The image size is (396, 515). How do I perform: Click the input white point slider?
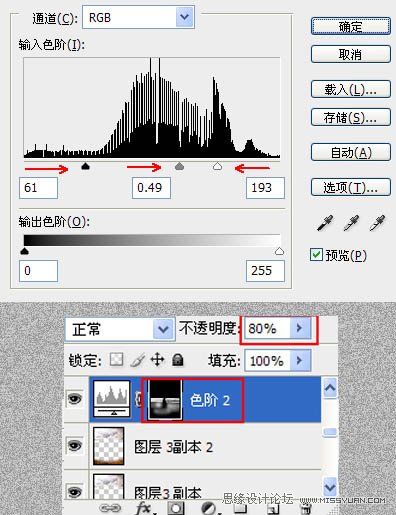pyautogui.click(x=217, y=166)
